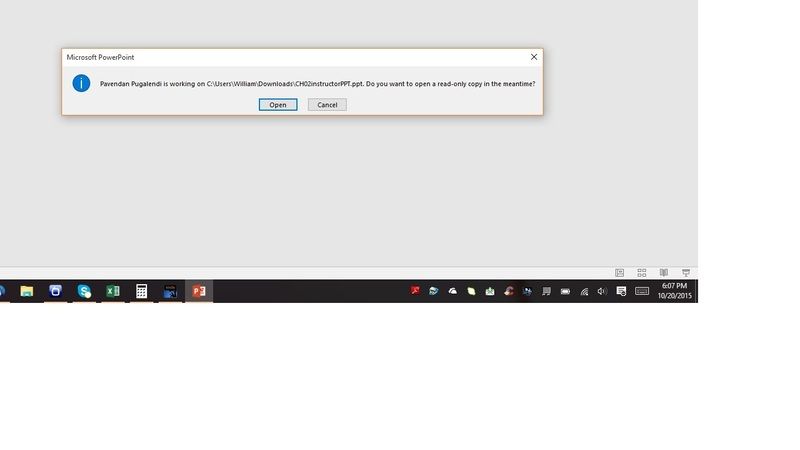800x450 pixels.
Task: Open the touch keyboard tray icon
Action: (x=642, y=291)
